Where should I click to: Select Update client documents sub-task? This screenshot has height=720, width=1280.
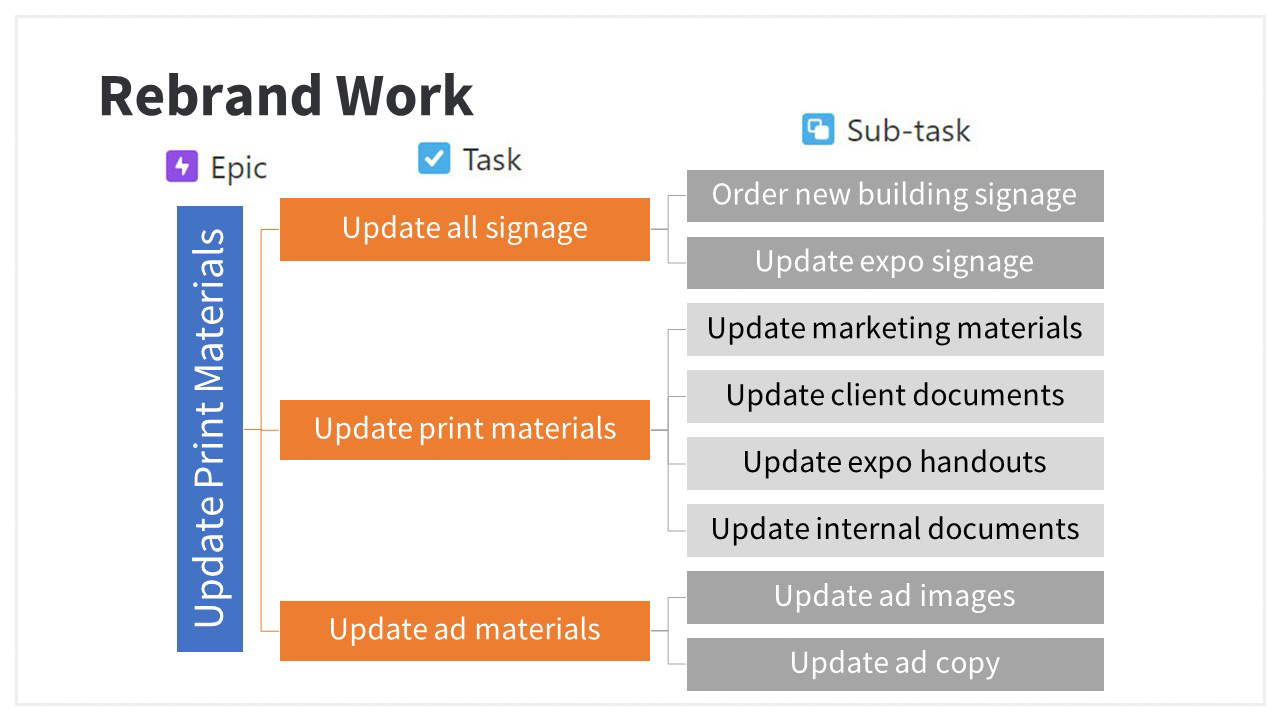pos(895,396)
